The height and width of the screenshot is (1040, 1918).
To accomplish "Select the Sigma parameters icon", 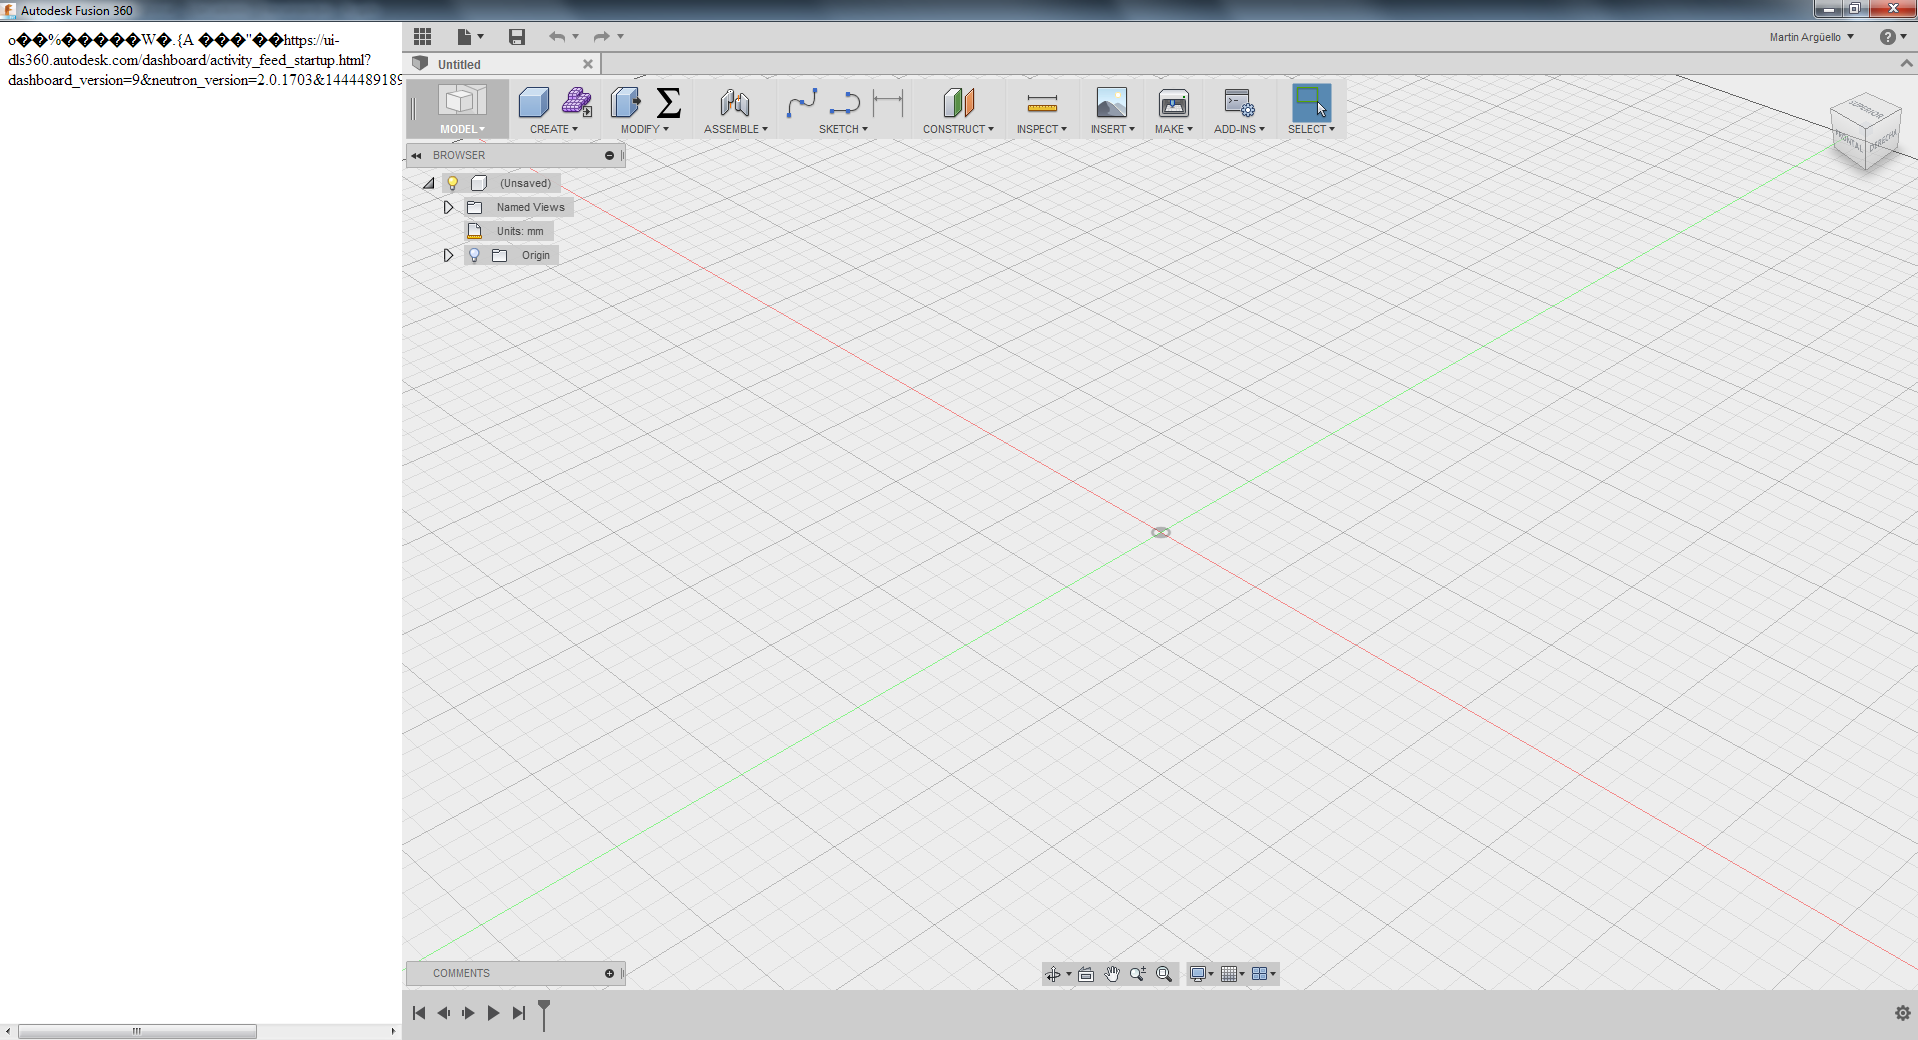I will [669, 103].
